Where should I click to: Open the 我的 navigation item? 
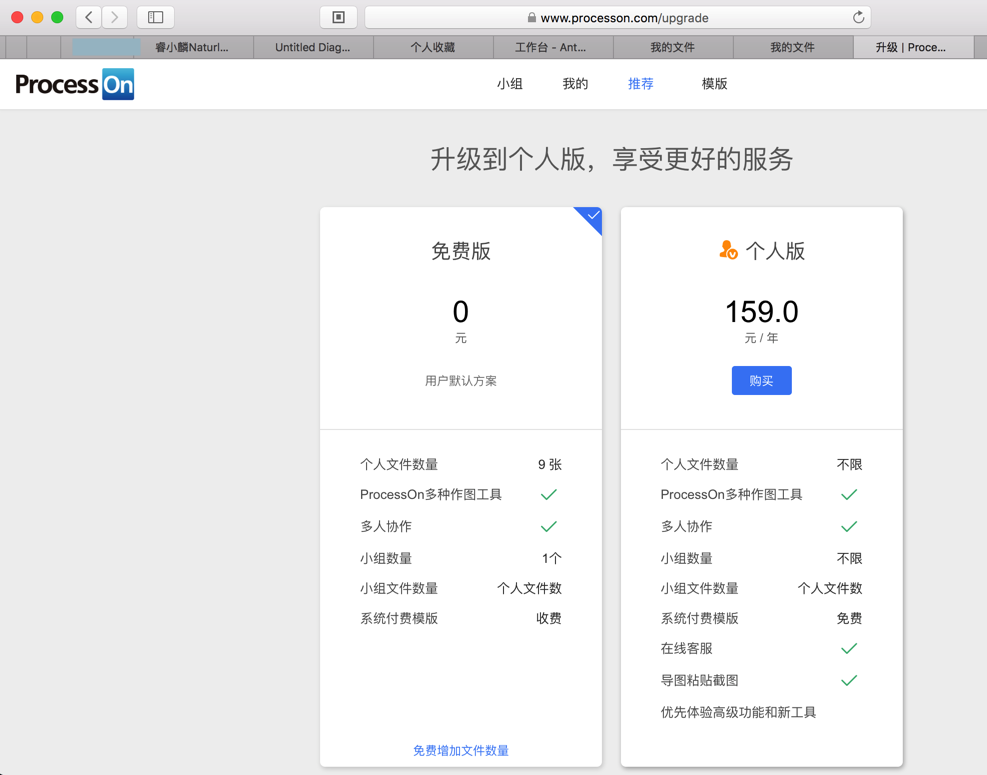pyautogui.click(x=575, y=84)
